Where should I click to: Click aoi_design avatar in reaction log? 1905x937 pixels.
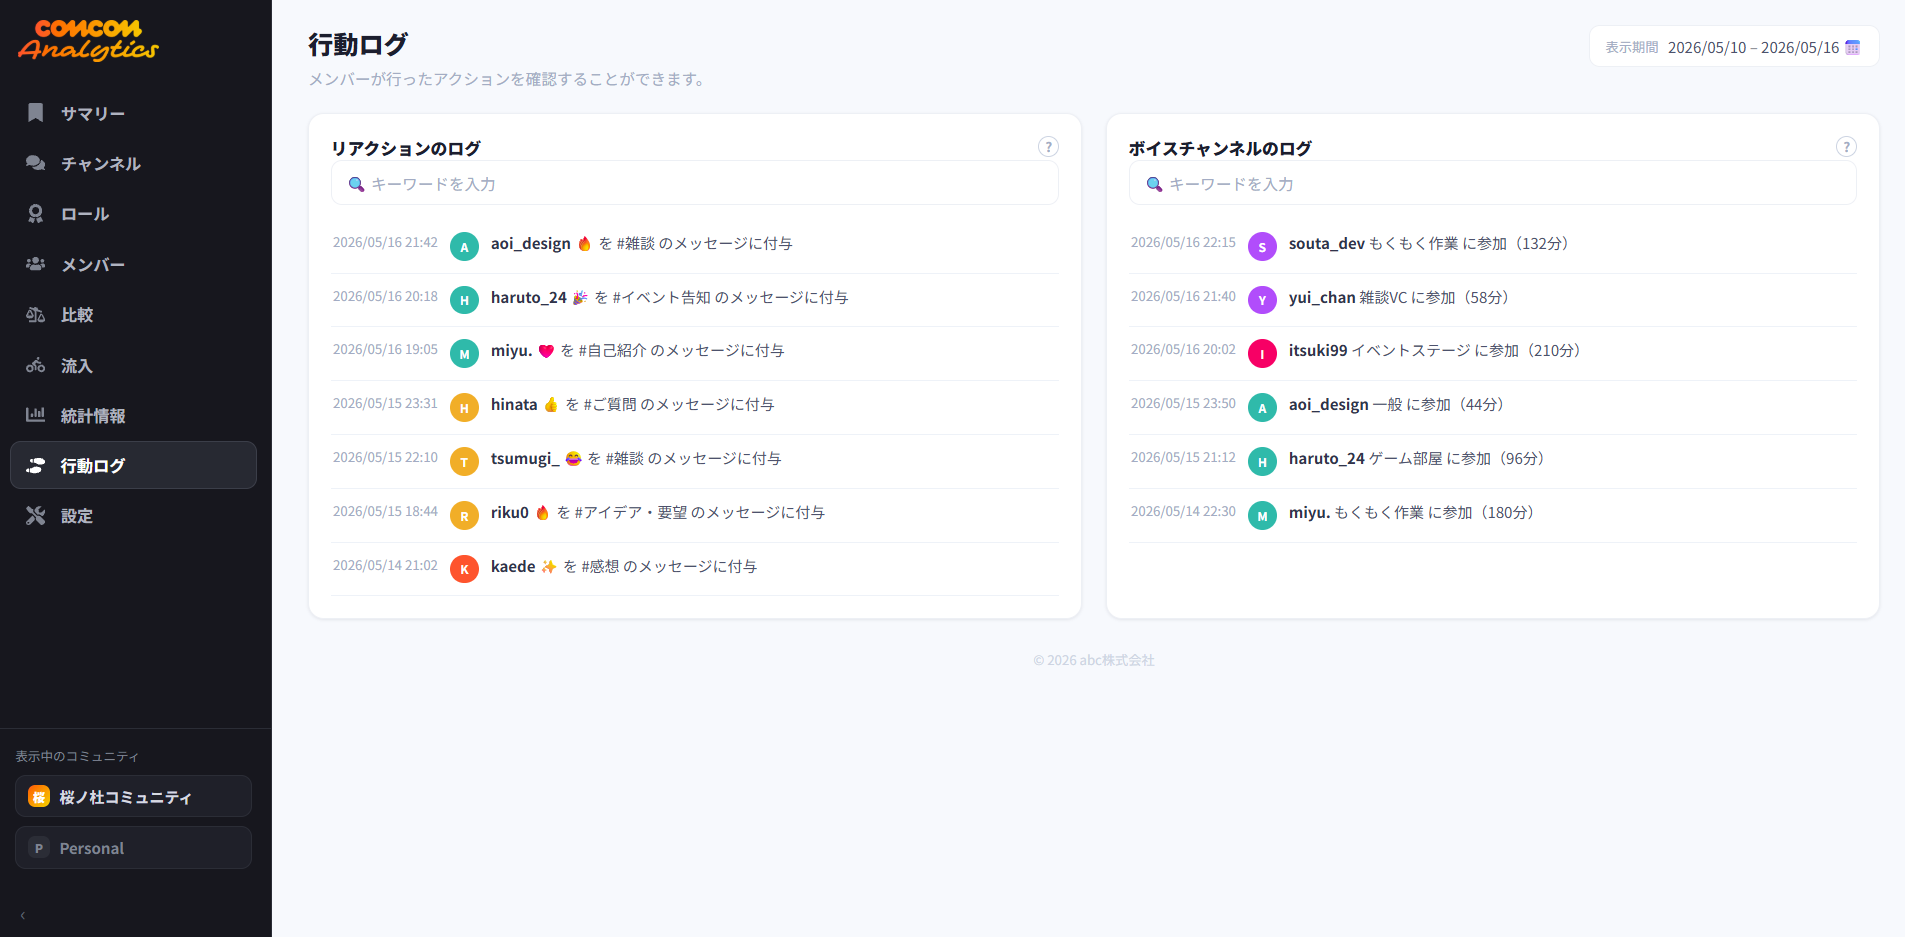pos(464,246)
